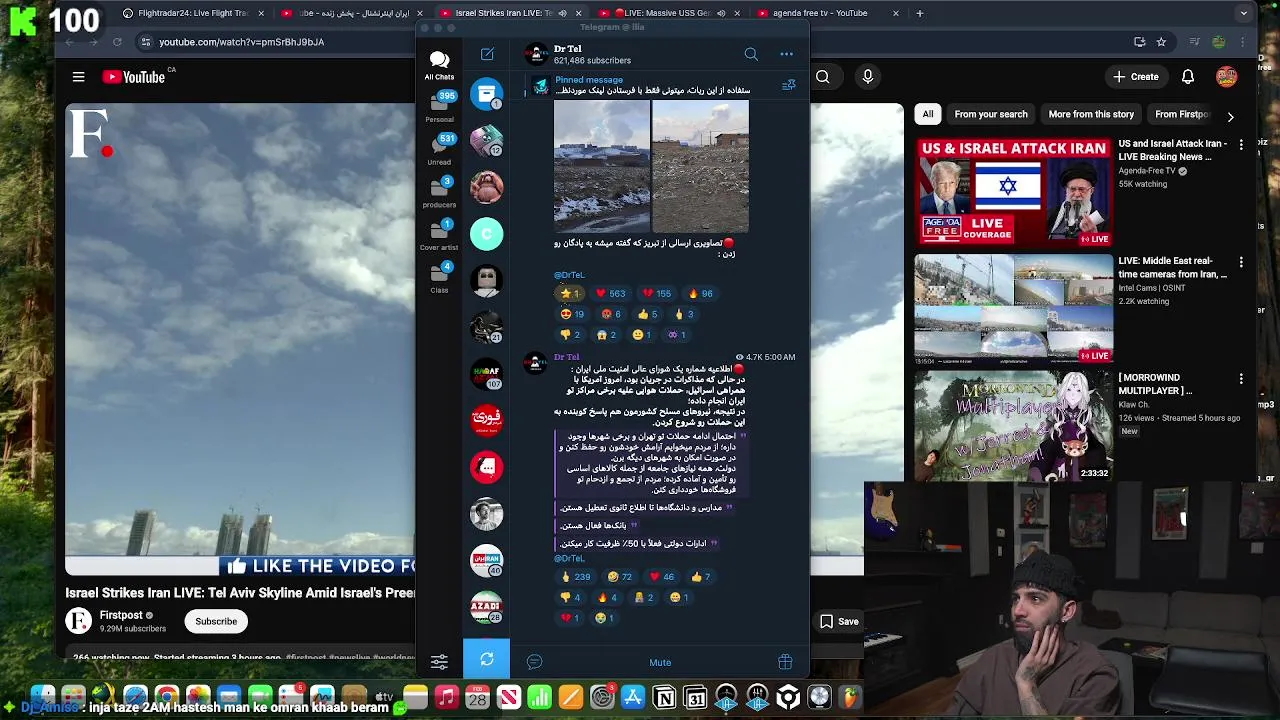1280x720 pixels.
Task: Switch to the Cover artist folder
Action: click(439, 236)
